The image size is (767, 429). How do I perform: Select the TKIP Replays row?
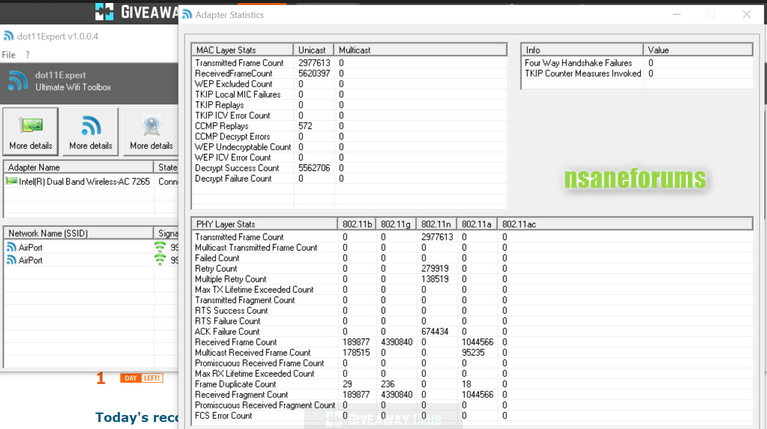click(349, 105)
